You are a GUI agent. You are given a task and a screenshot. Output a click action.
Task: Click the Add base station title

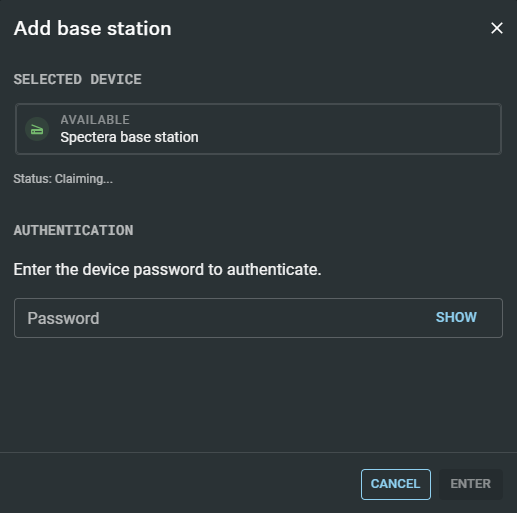93,28
